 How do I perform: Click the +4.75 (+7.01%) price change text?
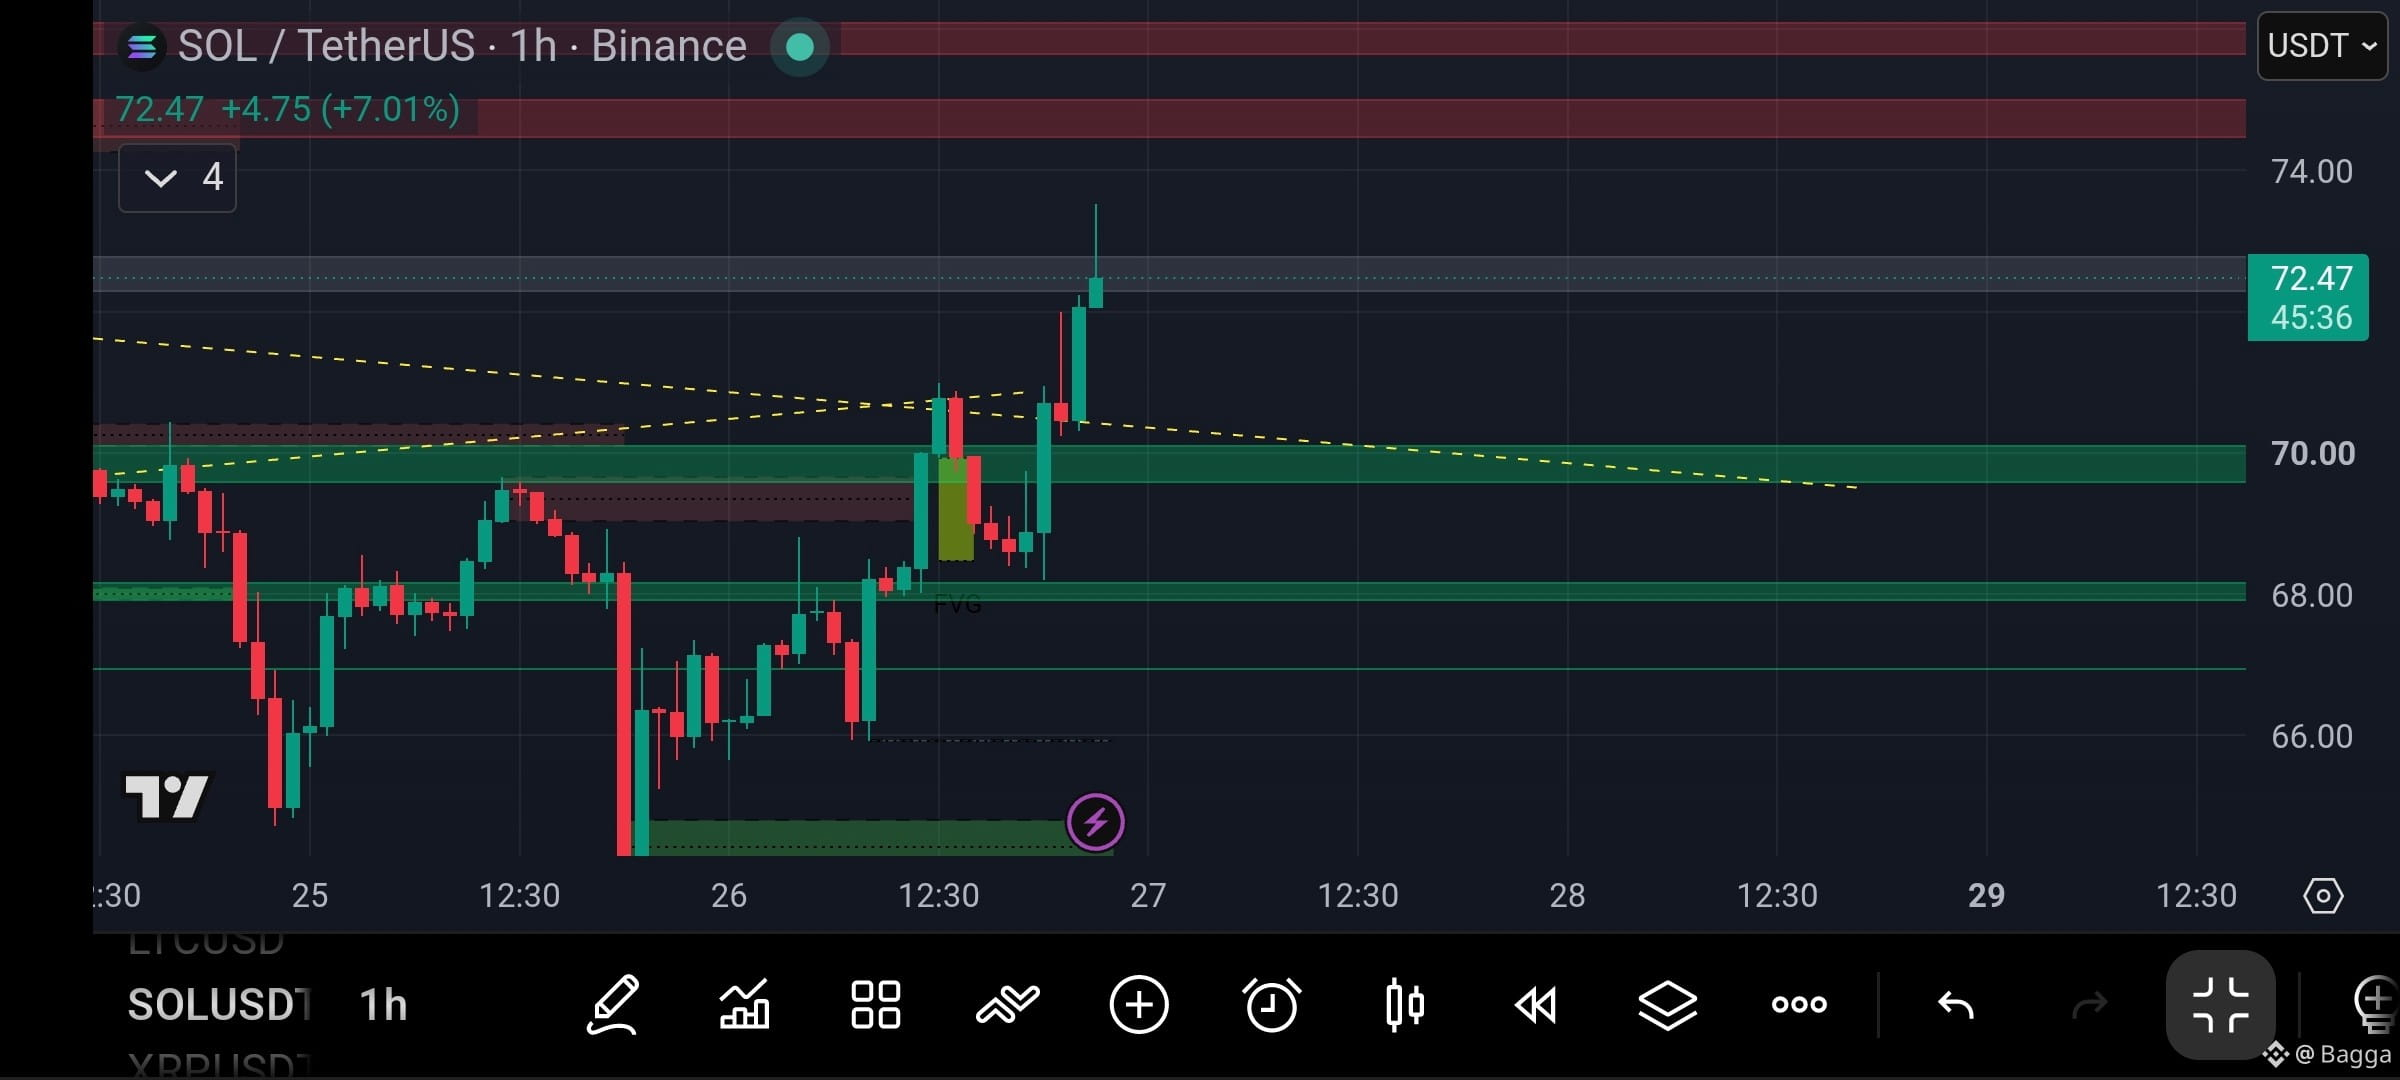(x=340, y=108)
